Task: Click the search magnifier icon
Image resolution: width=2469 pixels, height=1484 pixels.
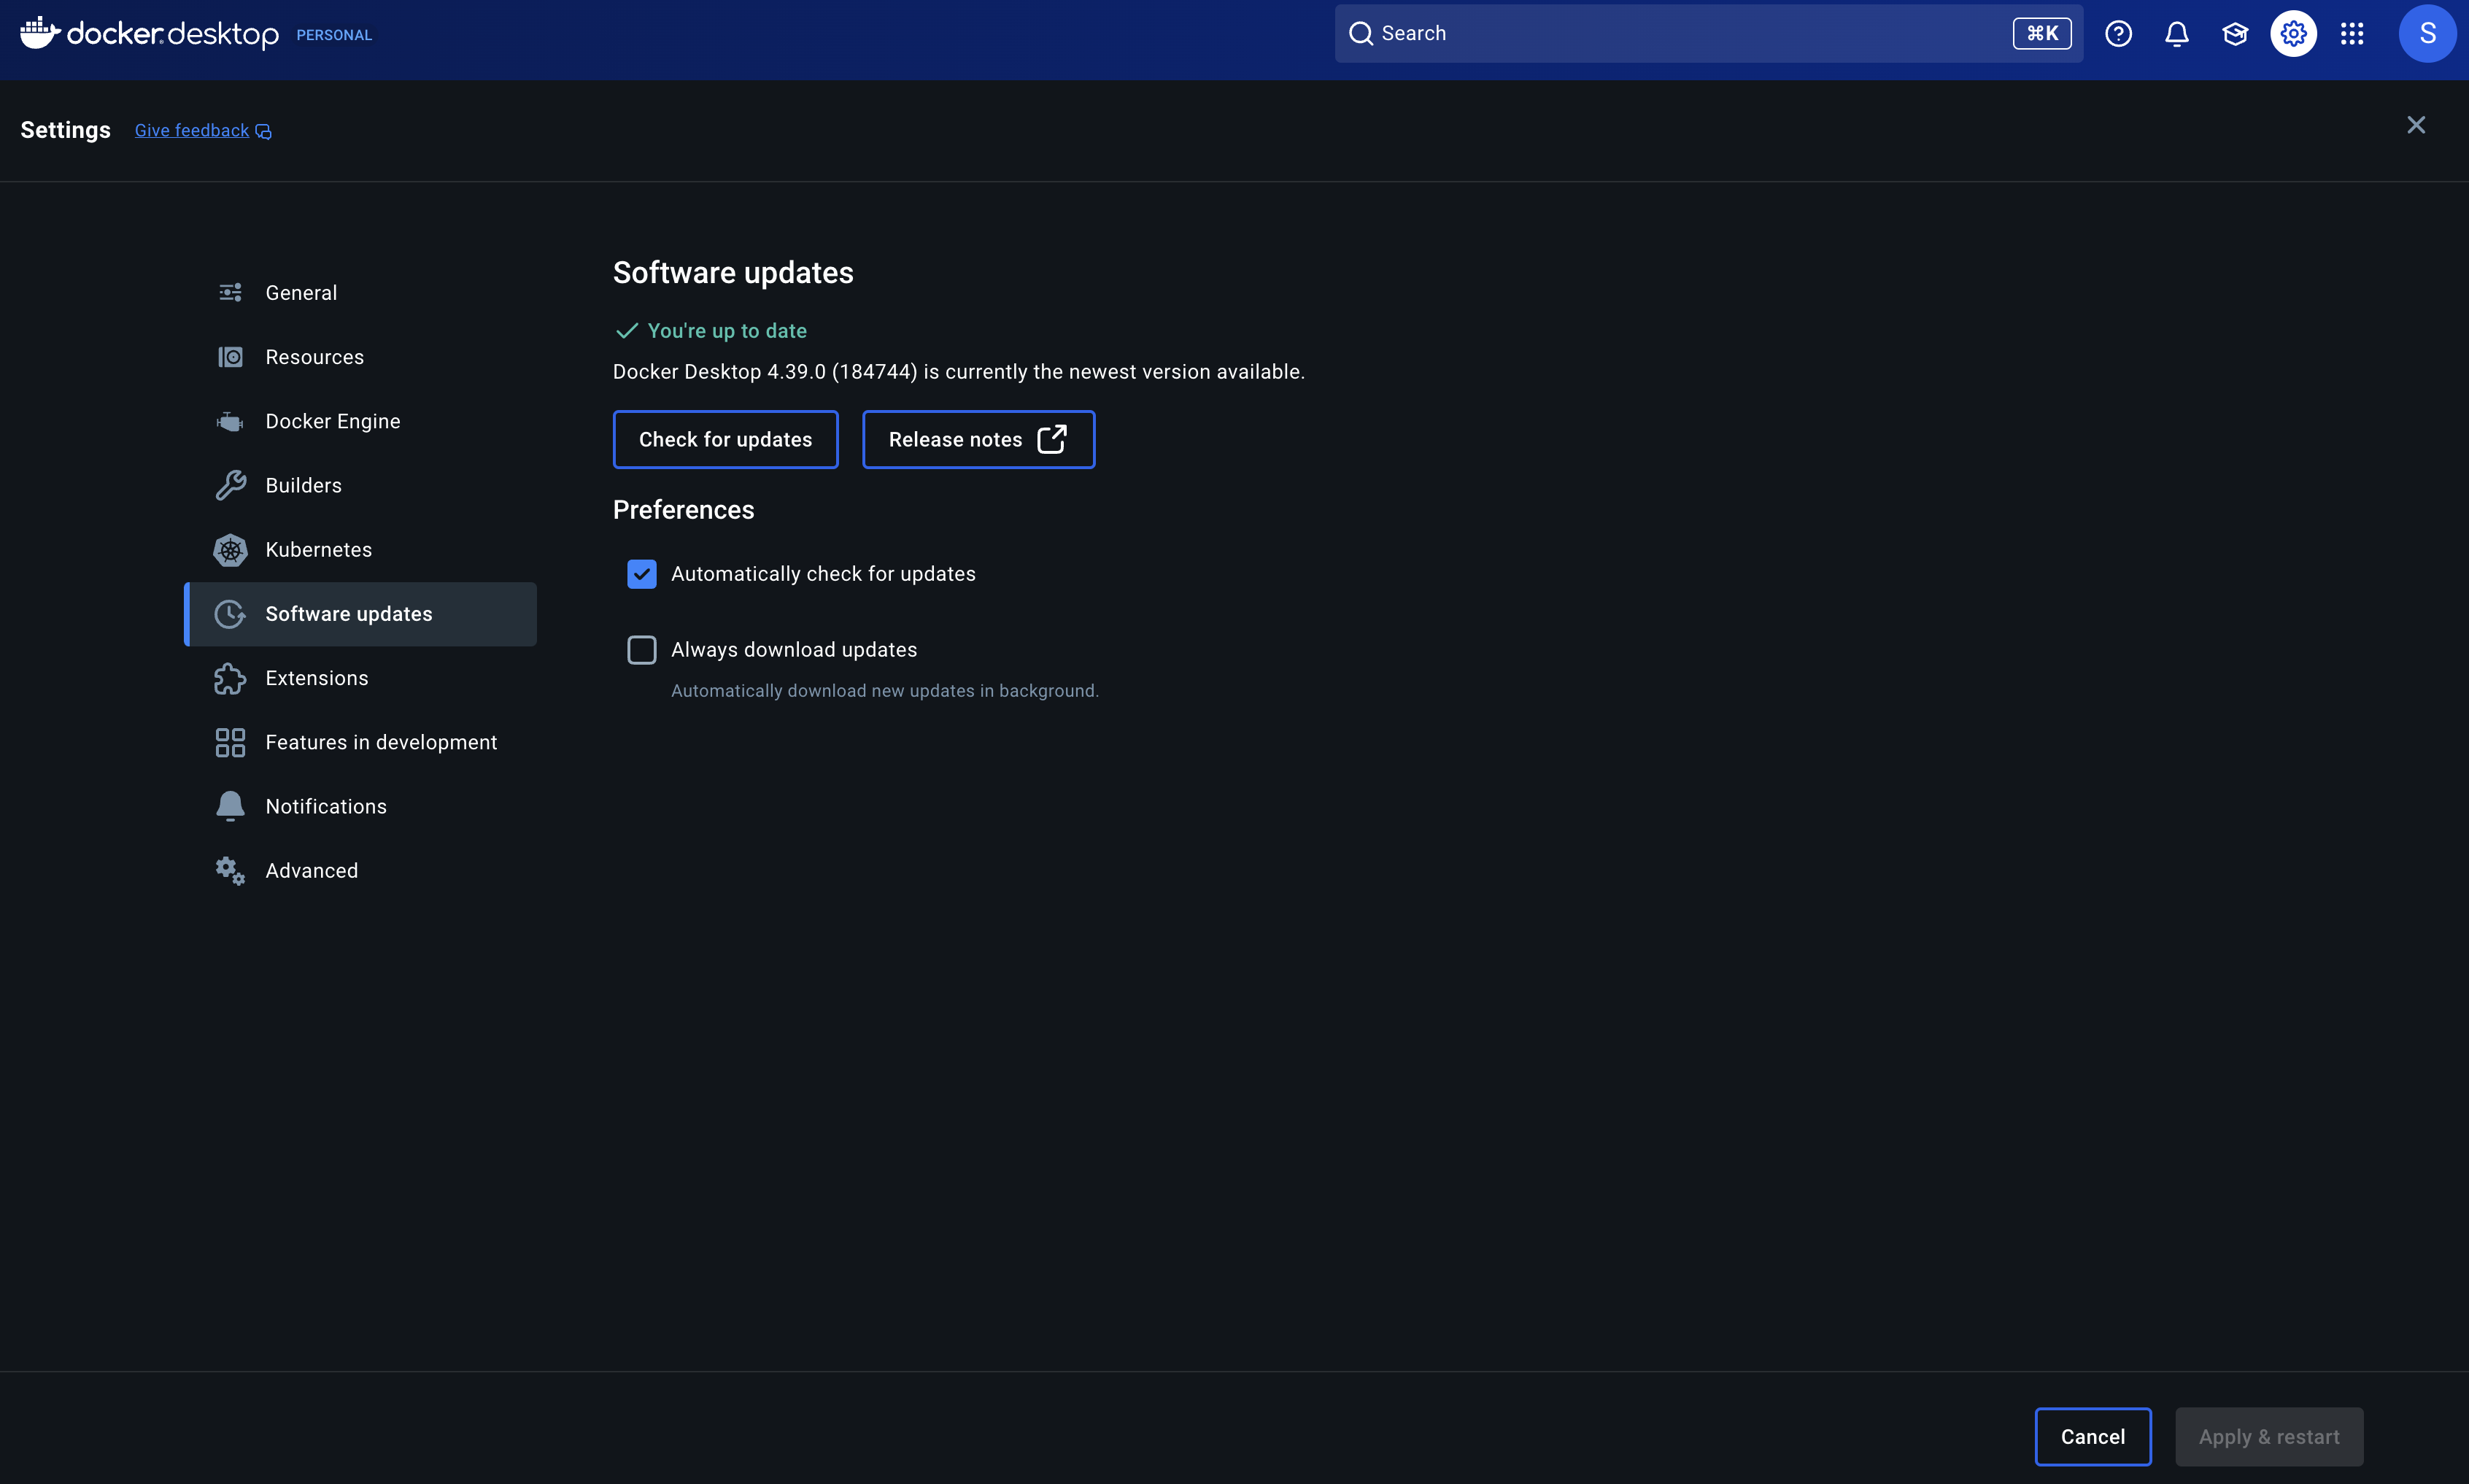Action: [1360, 34]
